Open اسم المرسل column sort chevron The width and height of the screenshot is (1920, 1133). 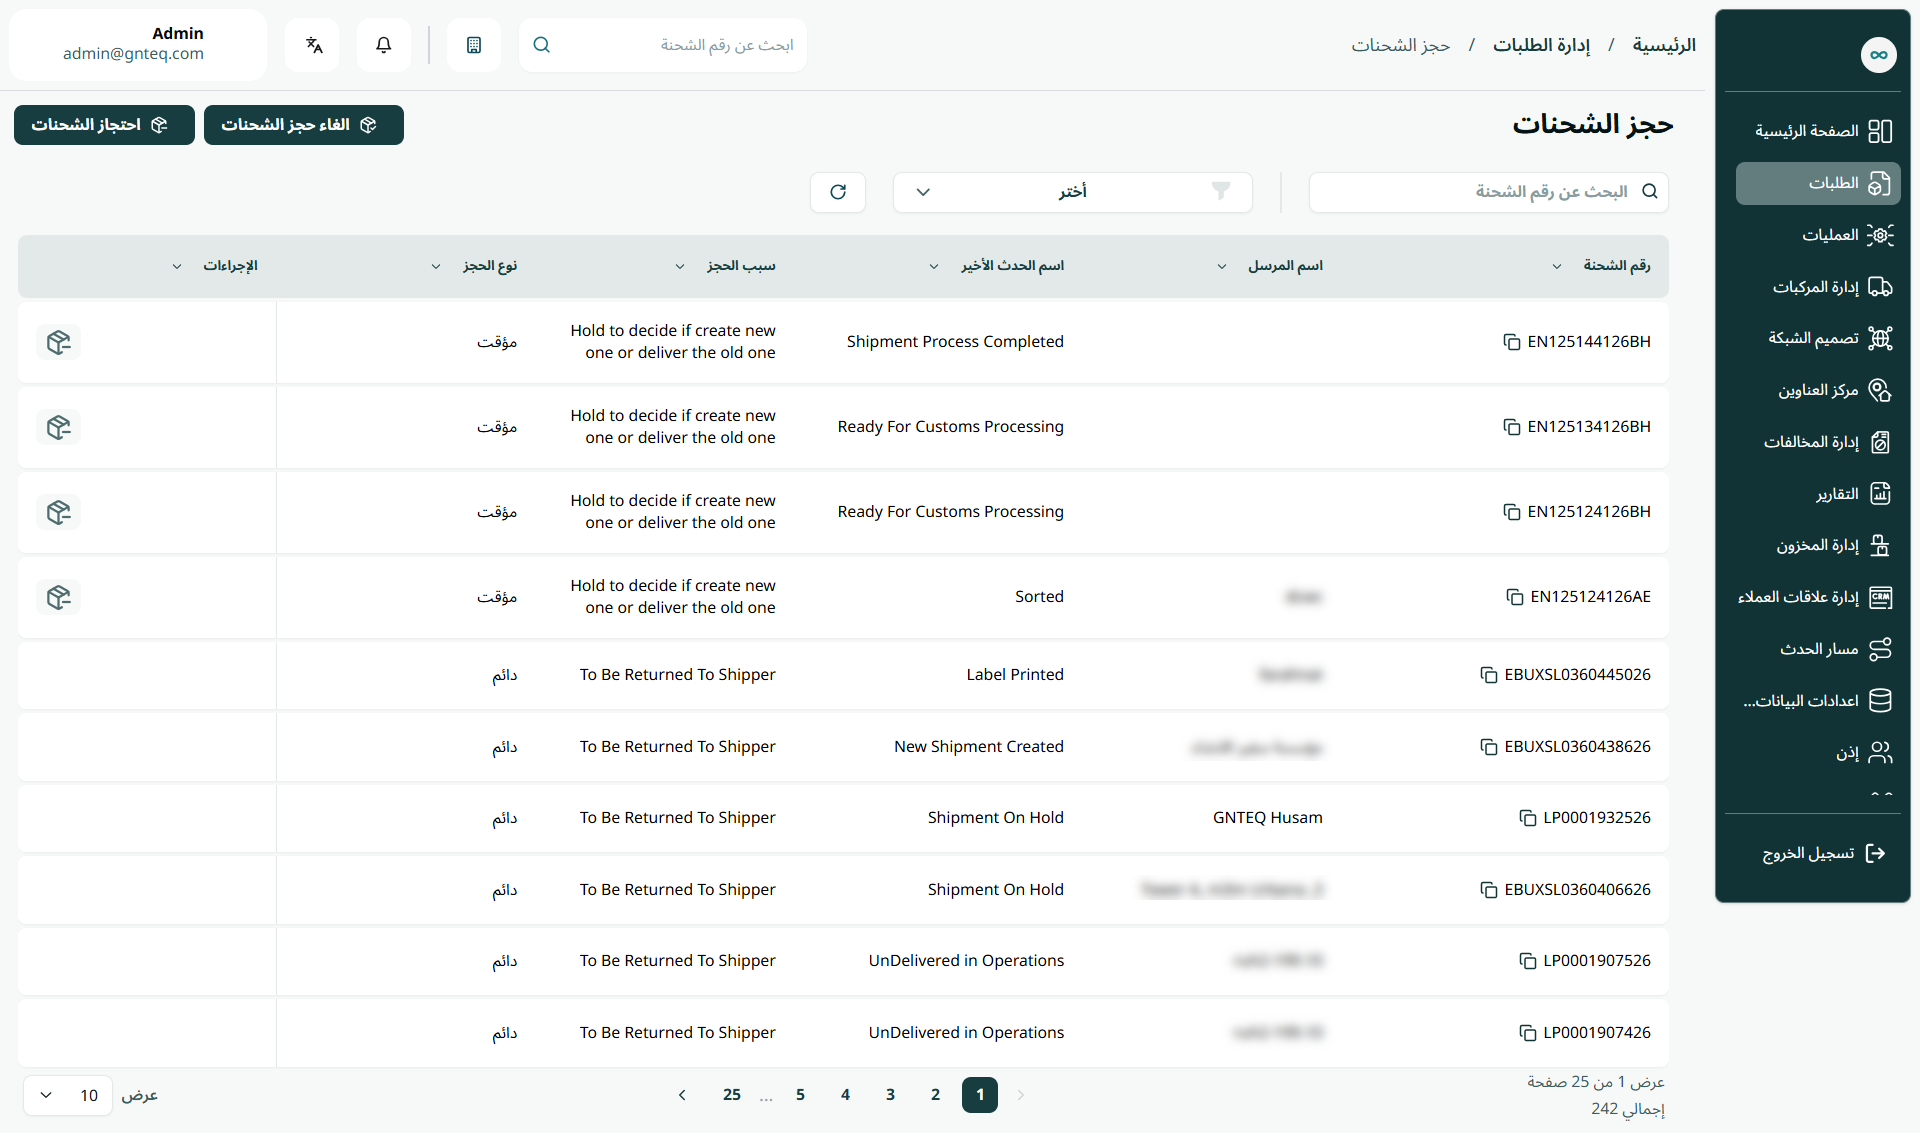(1221, 266)
